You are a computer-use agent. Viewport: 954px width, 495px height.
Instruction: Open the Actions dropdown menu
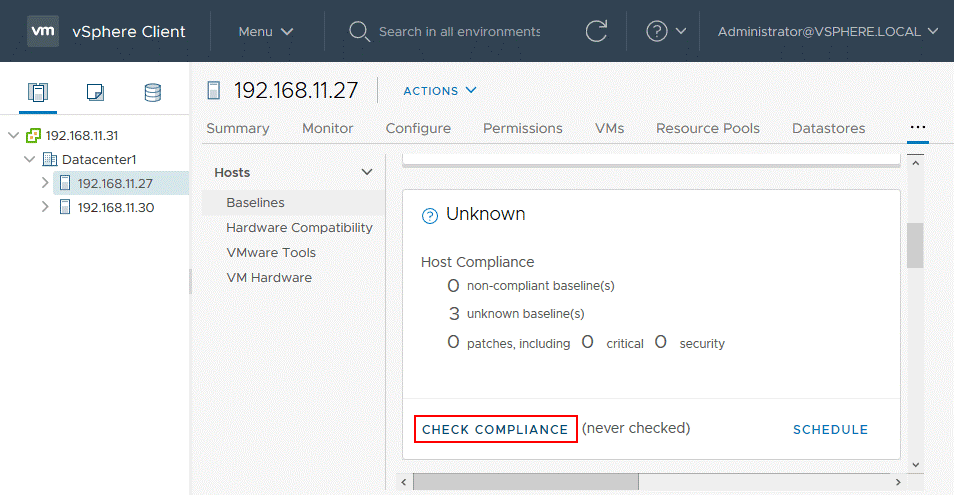(440, 91)
